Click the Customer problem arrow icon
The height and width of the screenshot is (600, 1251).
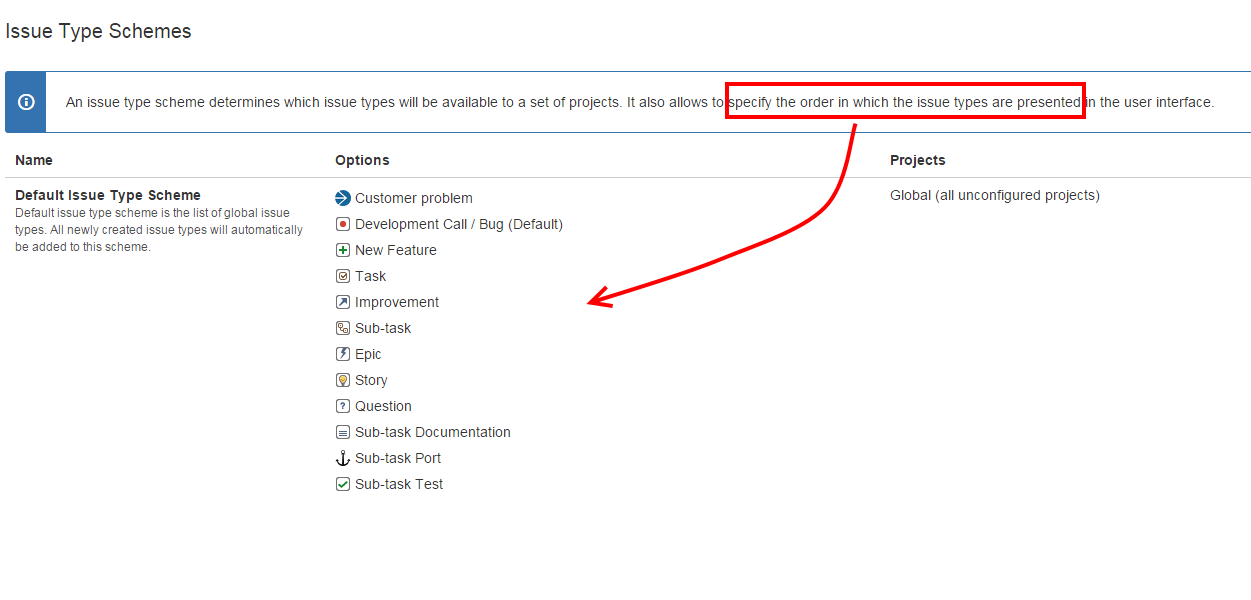pos(343,198)
